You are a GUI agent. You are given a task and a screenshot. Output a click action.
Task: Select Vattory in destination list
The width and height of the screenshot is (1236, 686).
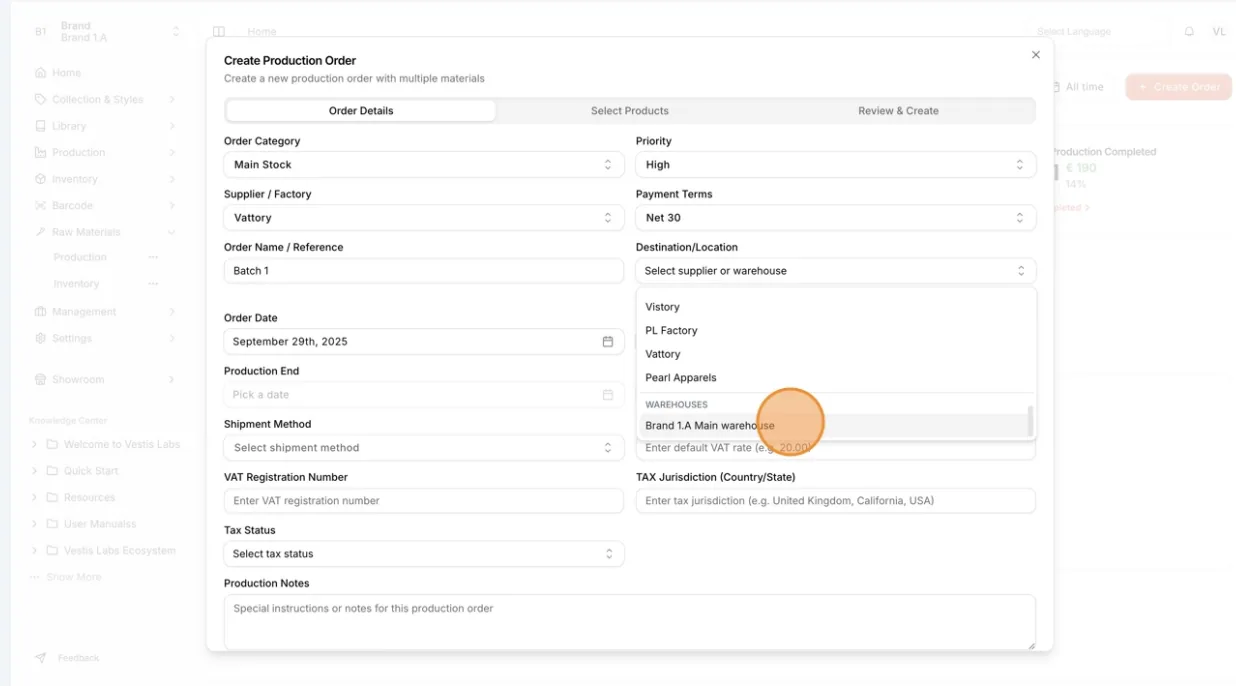click(836, 354)
